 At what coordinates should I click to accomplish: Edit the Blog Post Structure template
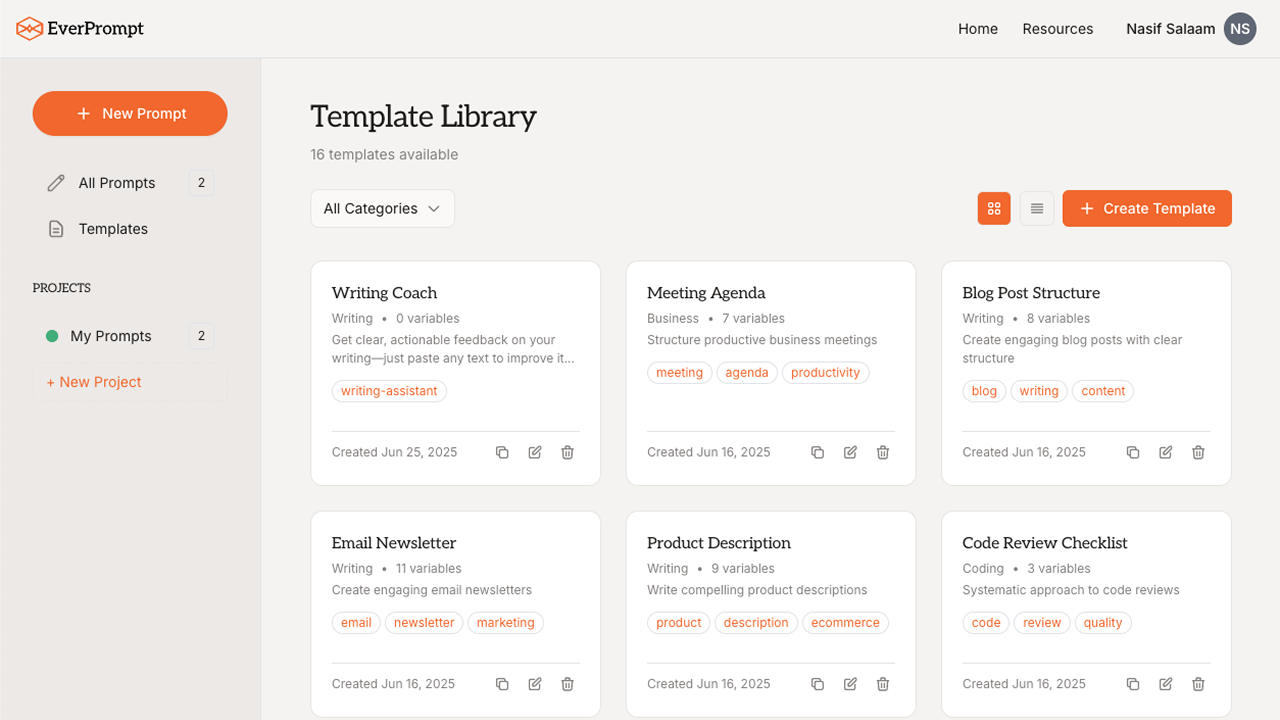1165,452
